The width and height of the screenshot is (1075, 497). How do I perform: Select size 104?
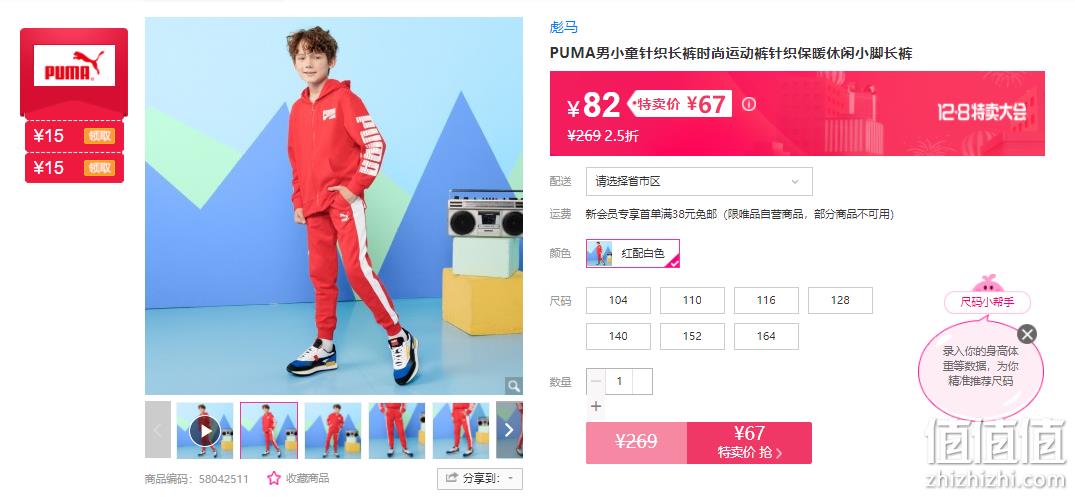point(618,300)
